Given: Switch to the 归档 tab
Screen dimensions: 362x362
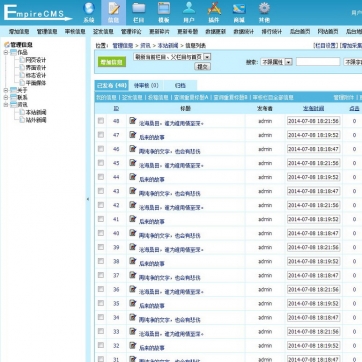Looking at the screenshot, I should [x=180, y=85].
